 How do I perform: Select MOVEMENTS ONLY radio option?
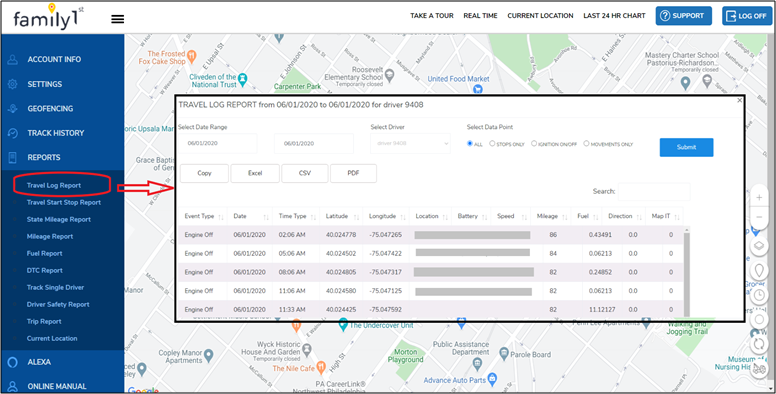[x=586, y=144]
